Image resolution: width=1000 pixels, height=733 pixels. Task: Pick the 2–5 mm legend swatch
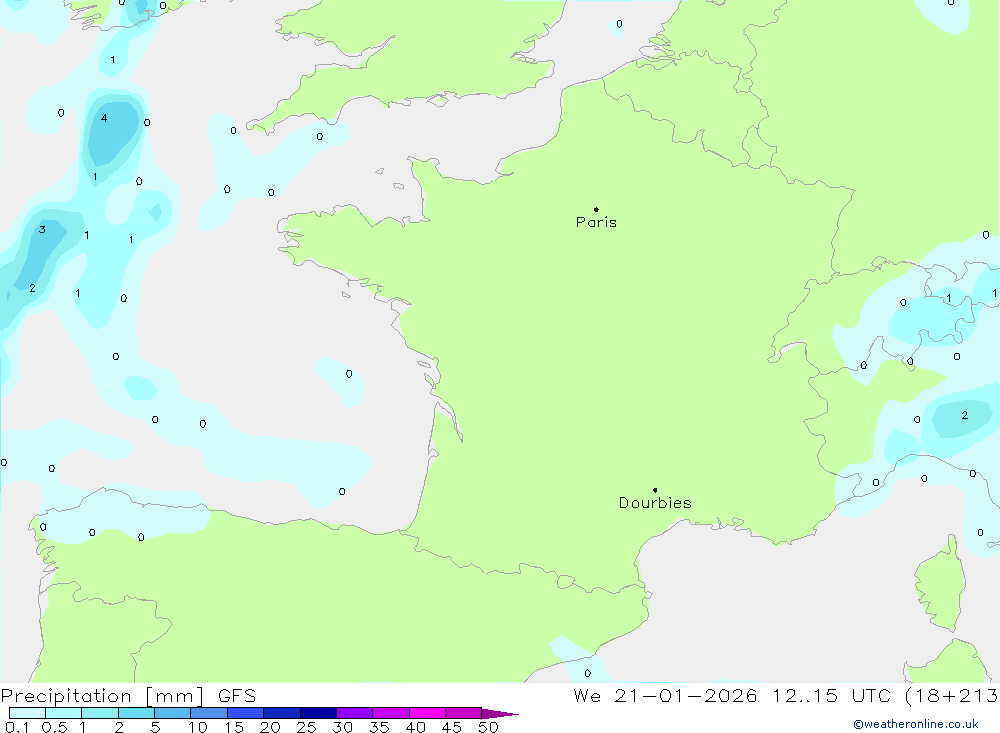136,713
